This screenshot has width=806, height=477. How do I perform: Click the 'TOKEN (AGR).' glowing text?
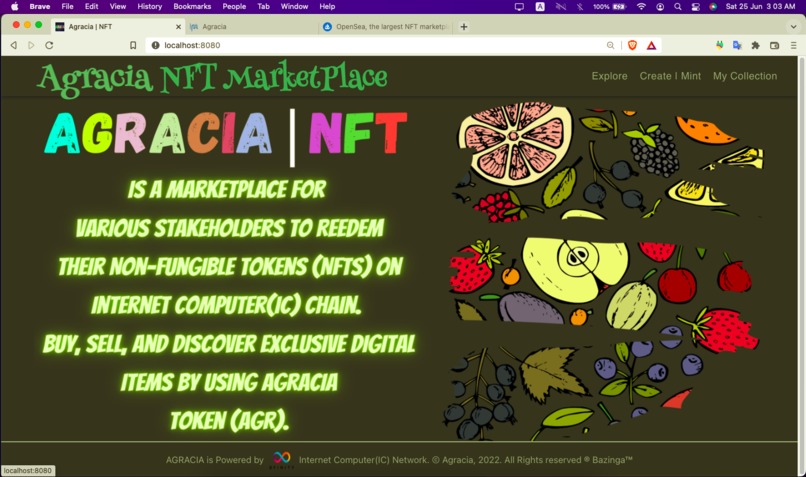point(229,421)
